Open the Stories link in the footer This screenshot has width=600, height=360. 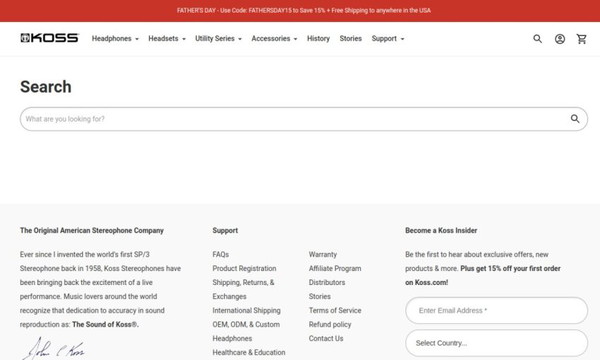(x=320, y=296)
